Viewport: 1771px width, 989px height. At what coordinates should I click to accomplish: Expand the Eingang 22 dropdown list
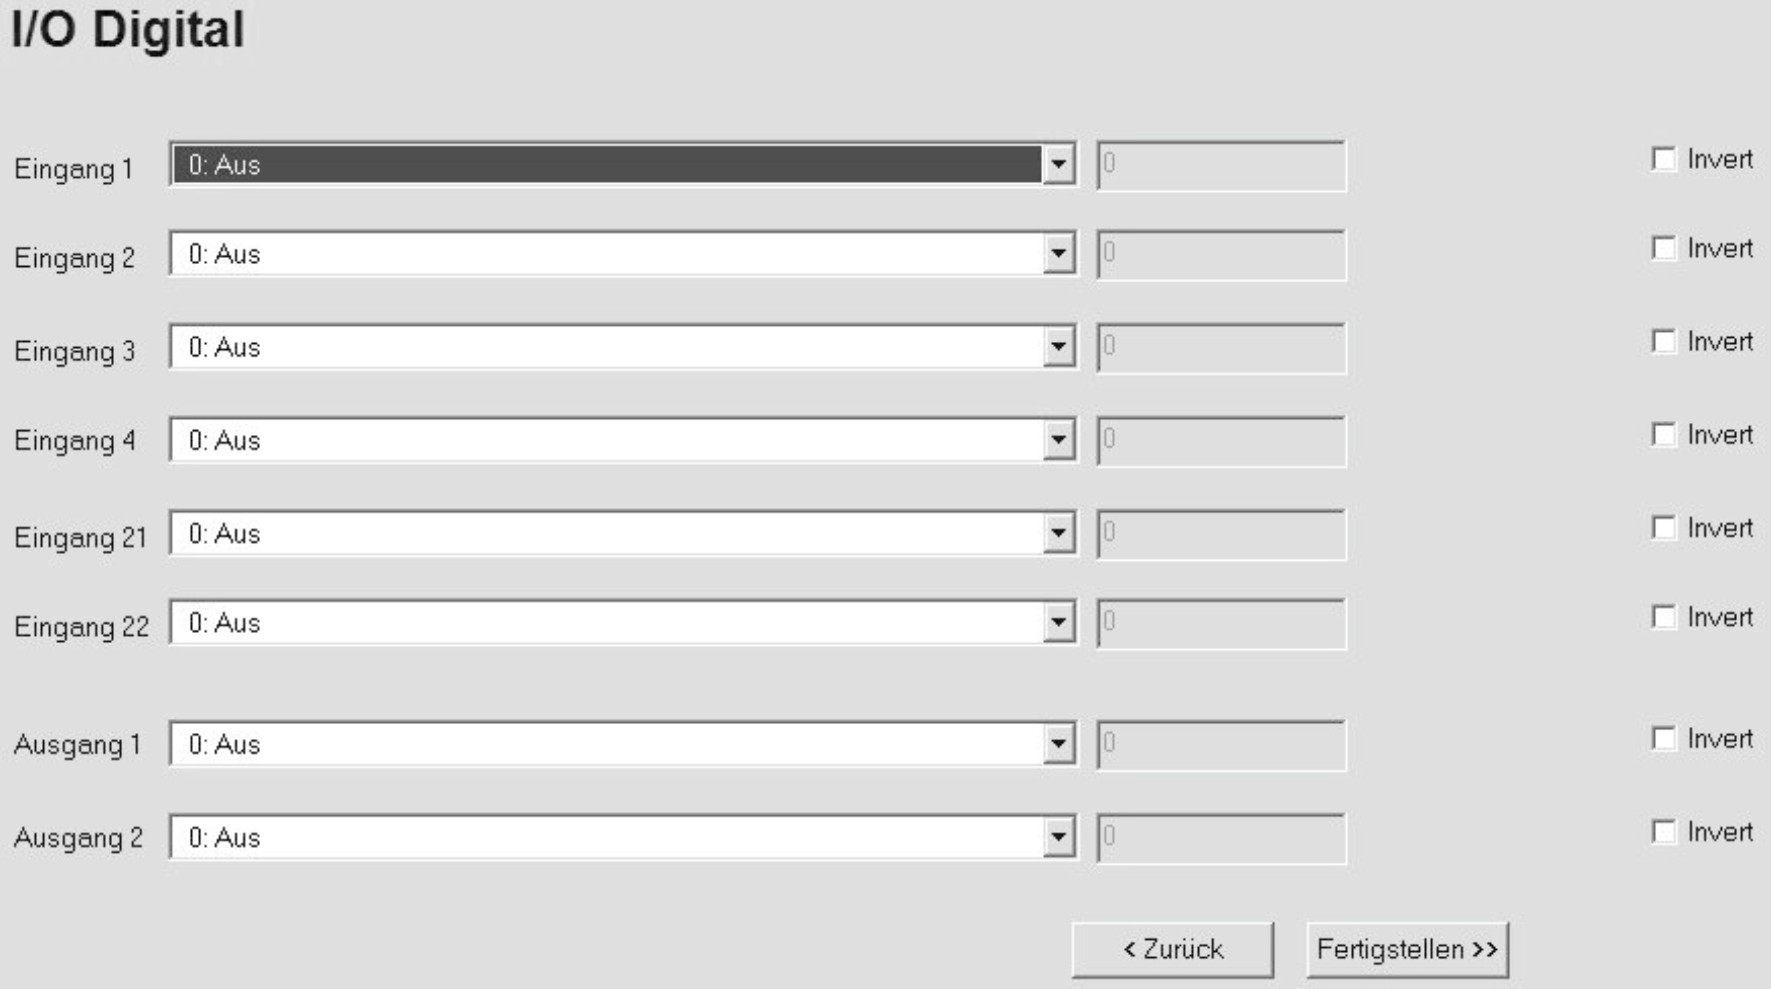[1058, 623]
